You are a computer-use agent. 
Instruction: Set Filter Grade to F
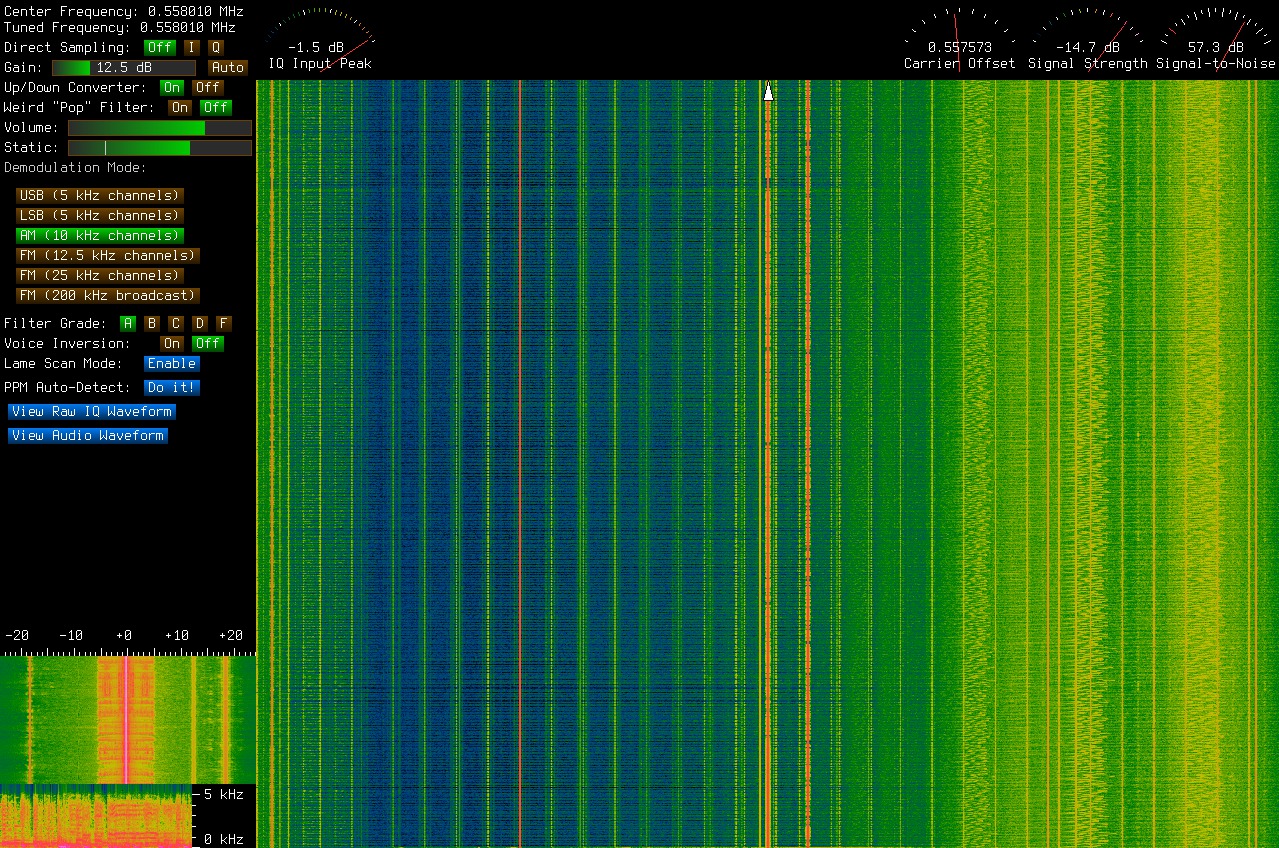tap(223, 323)
